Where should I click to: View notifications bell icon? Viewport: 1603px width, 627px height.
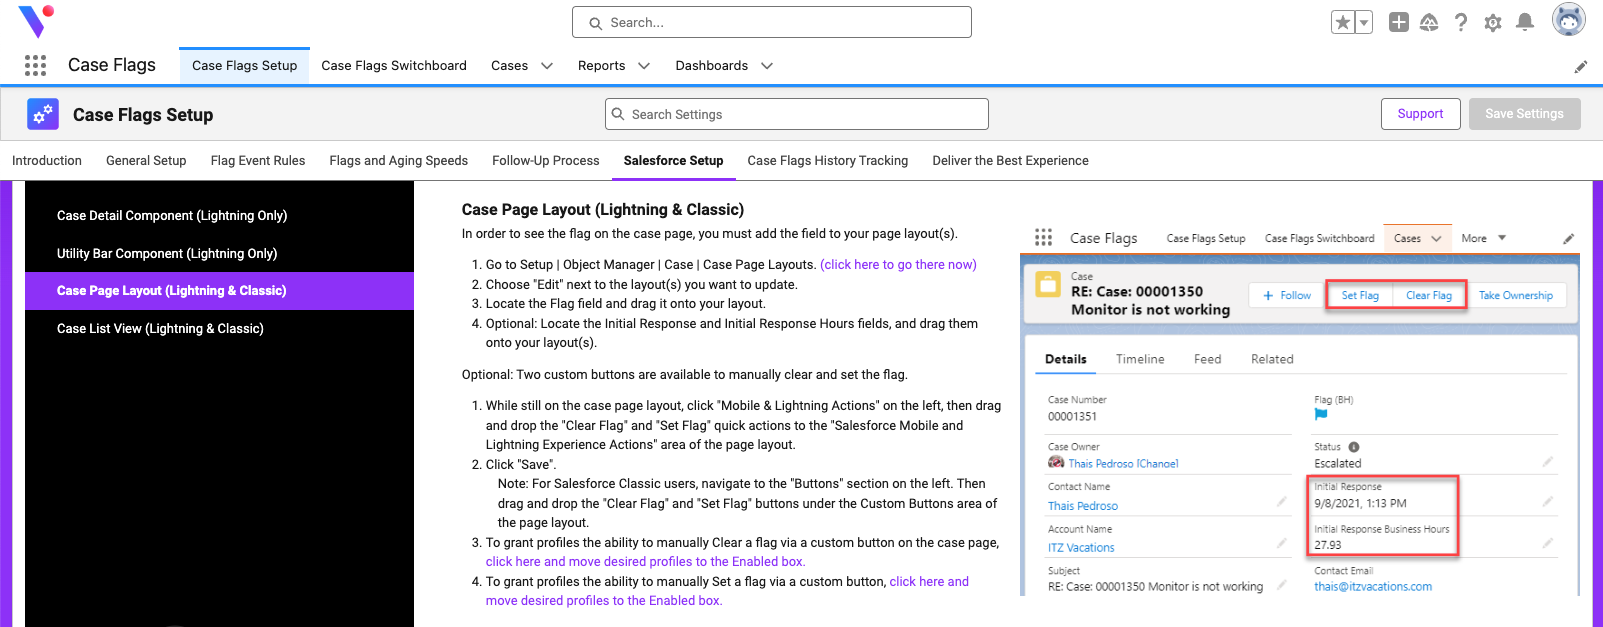point(1525,22)
